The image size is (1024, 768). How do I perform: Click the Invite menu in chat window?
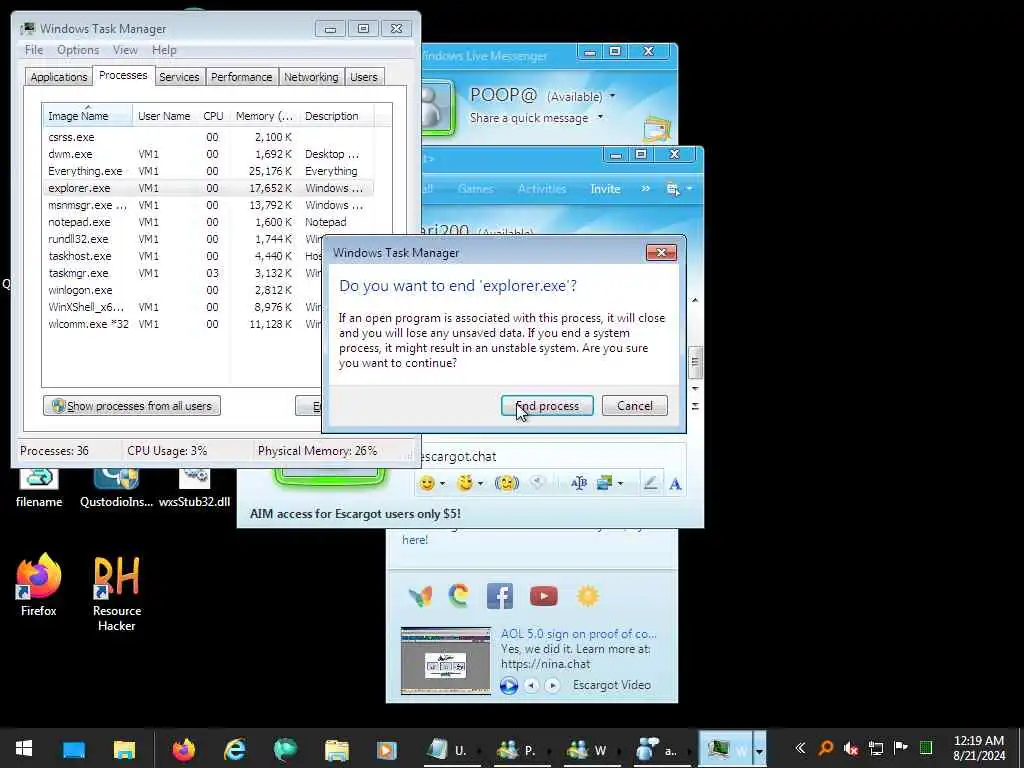pyautogui.click(x=605, y=189)
